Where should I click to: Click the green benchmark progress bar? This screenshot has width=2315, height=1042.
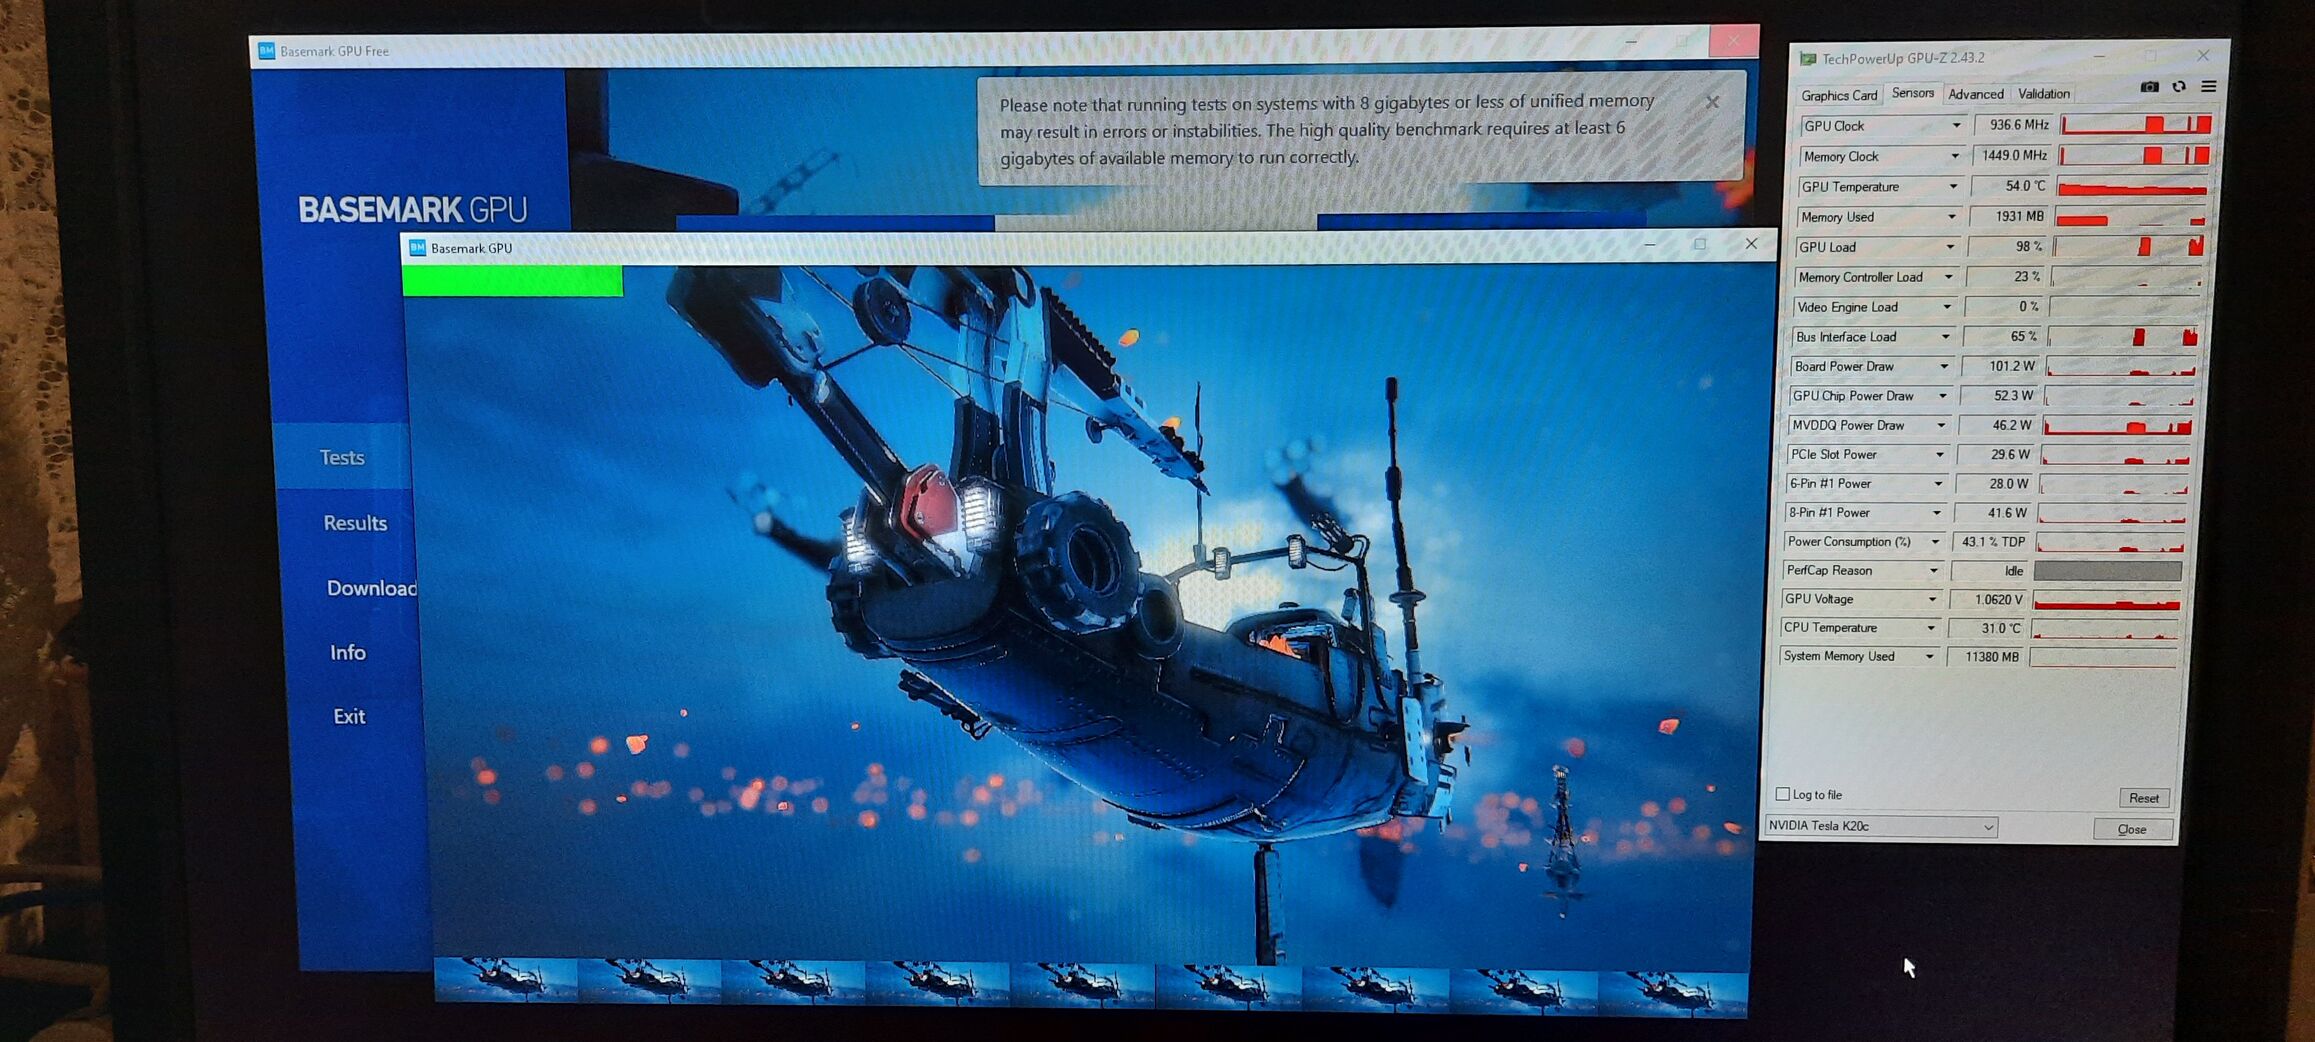point(512,280)
